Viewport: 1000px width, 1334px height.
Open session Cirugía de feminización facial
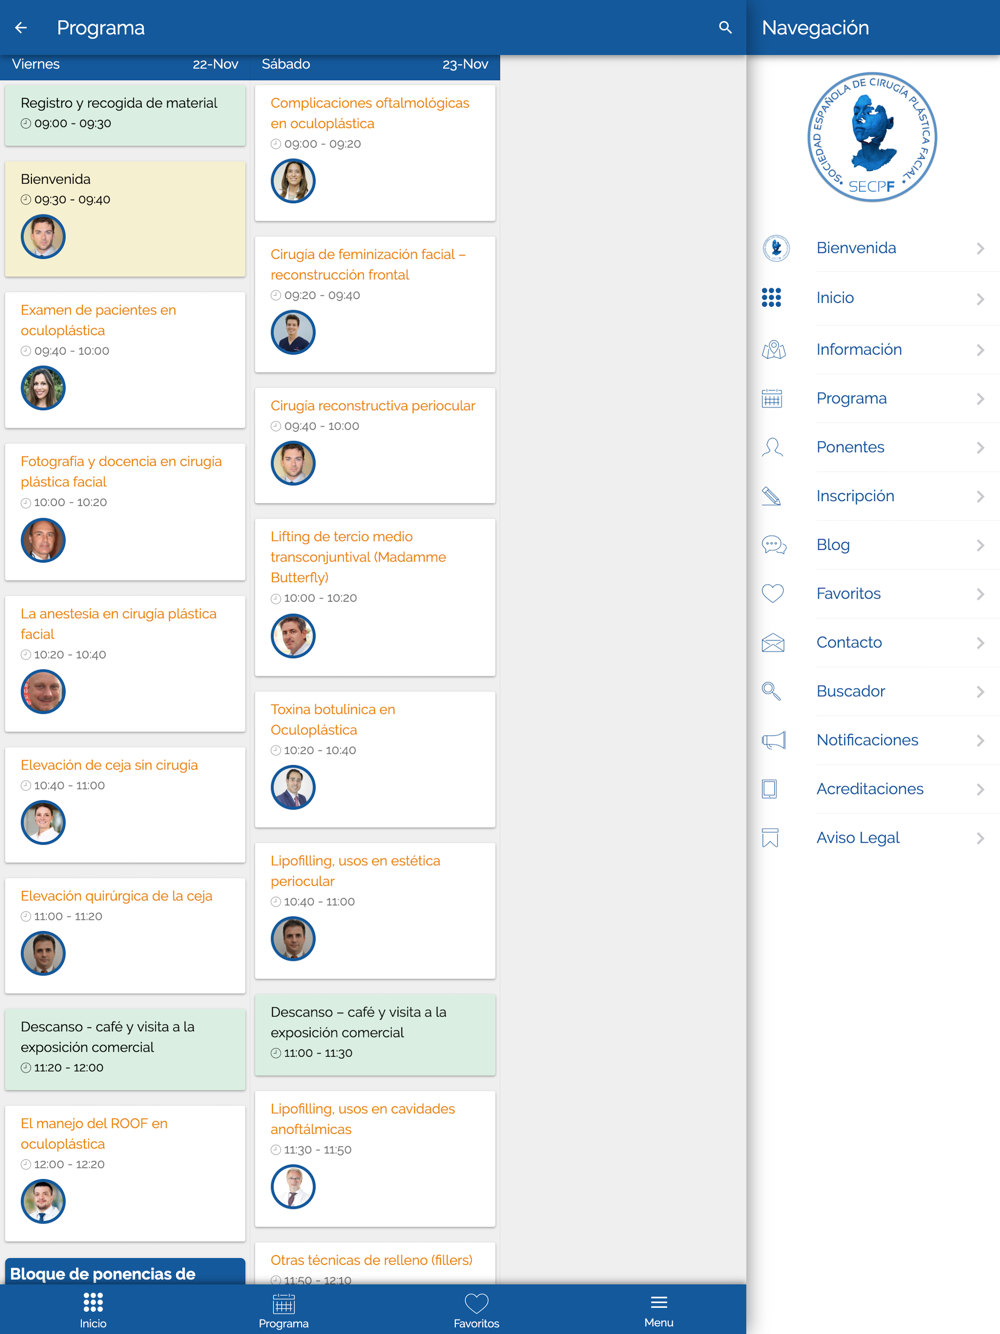click(375, 304)
